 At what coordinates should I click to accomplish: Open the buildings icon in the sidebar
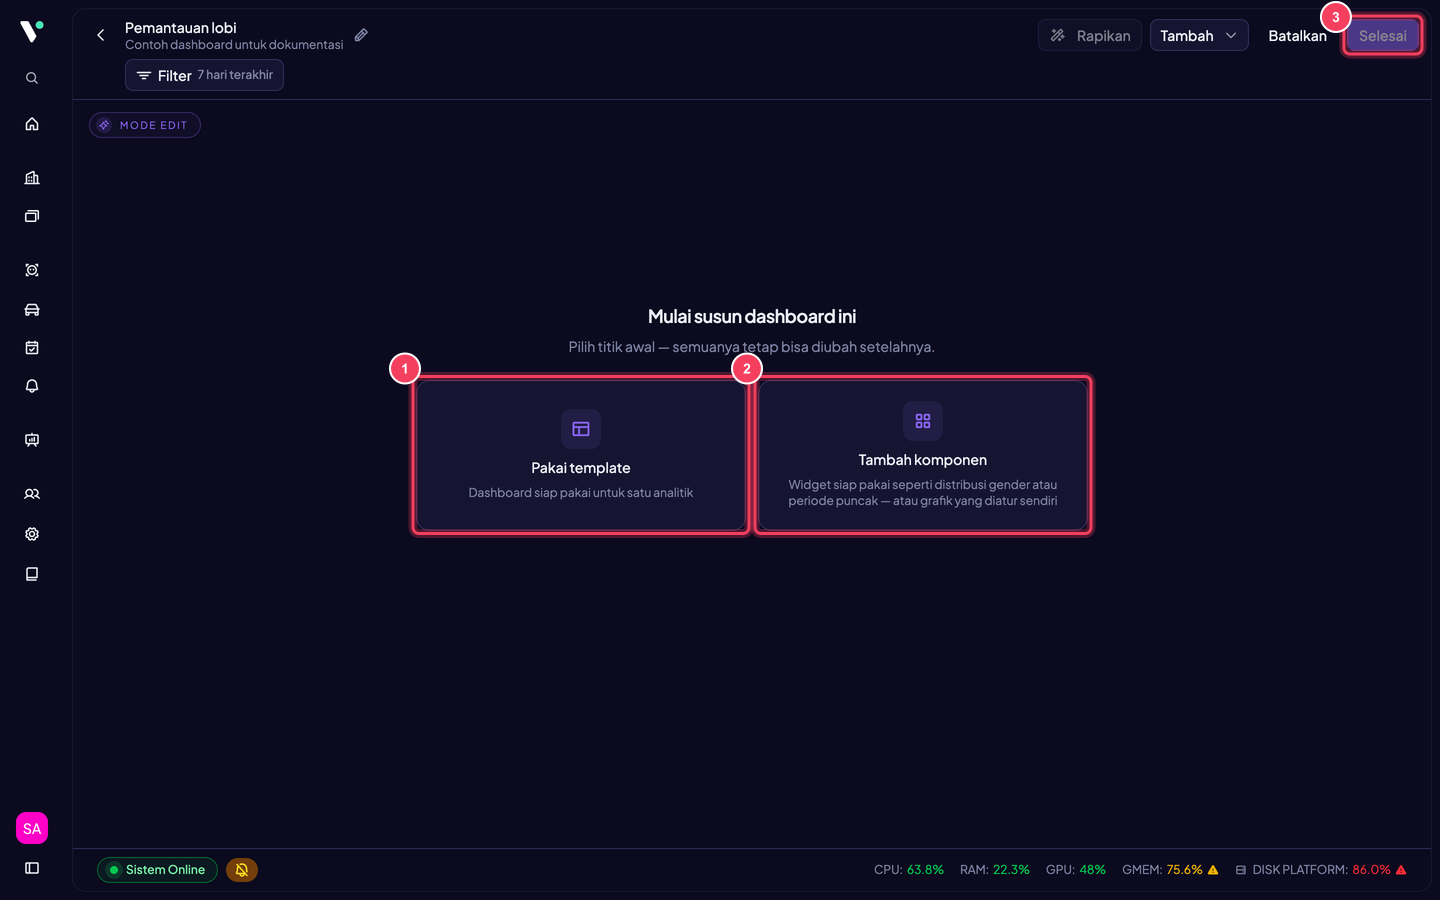[32, 178]
